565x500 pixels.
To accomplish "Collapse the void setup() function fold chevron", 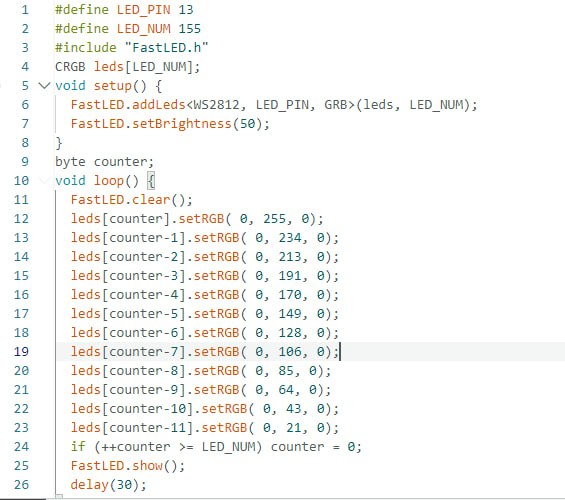I will (44, 86).
